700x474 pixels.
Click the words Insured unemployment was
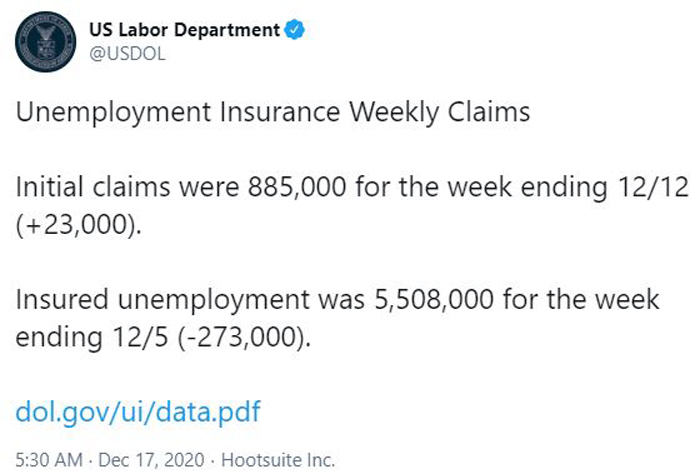coord(190,299)
